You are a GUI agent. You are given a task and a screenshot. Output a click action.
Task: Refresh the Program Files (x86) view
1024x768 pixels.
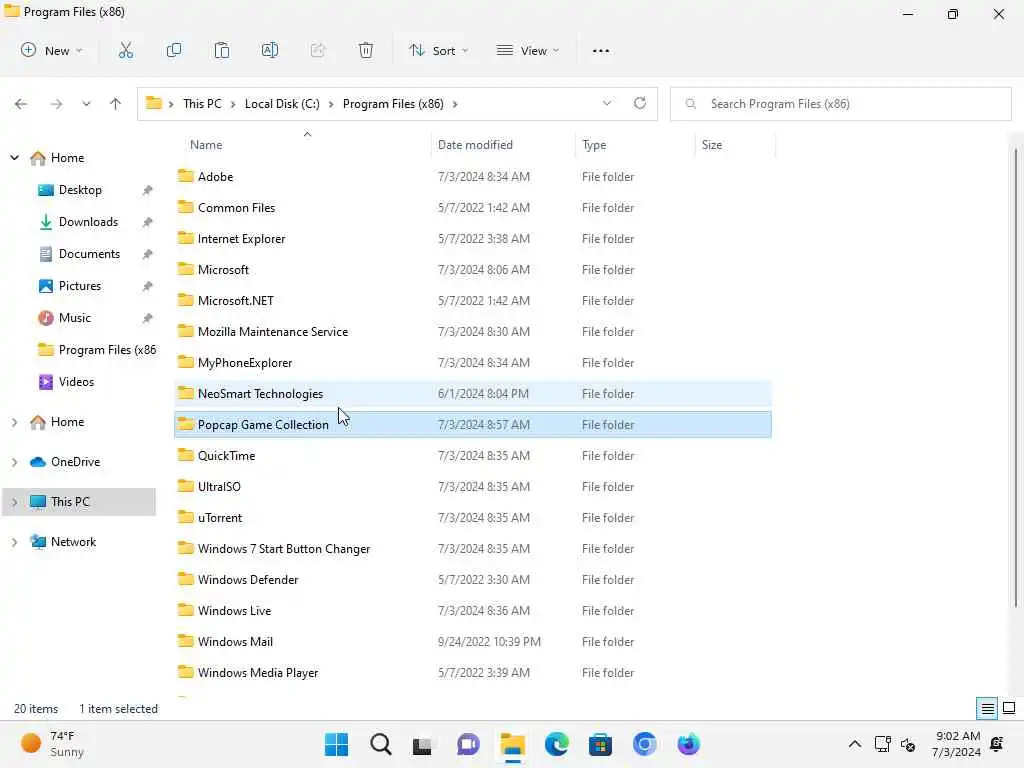pyautogui.click(x=640, y=103)
